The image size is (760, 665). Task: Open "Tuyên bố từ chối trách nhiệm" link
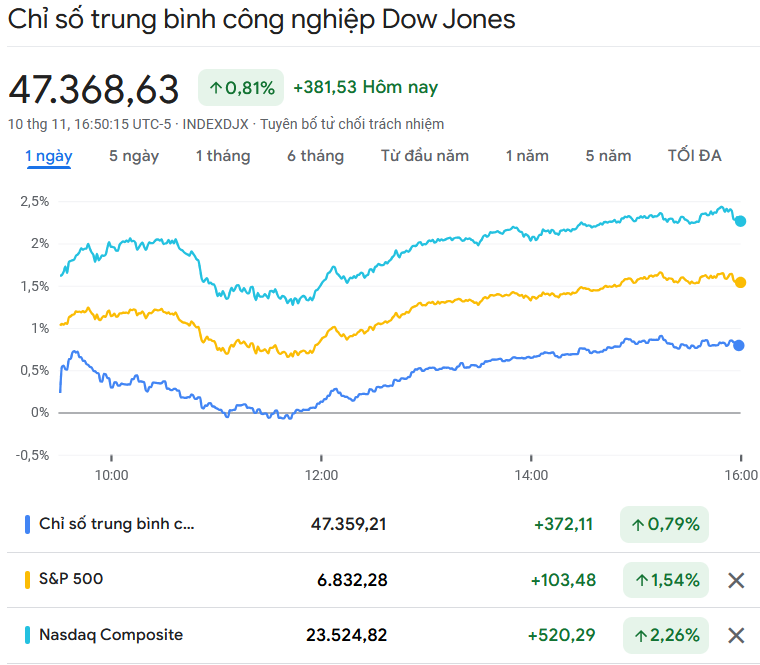click(353, 124)
